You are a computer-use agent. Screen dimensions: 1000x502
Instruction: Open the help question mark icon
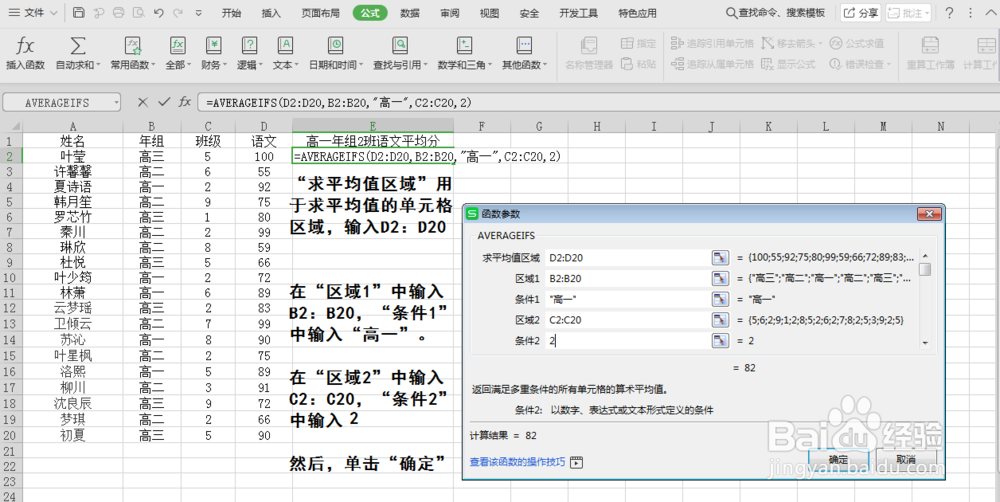click(950, 13)
